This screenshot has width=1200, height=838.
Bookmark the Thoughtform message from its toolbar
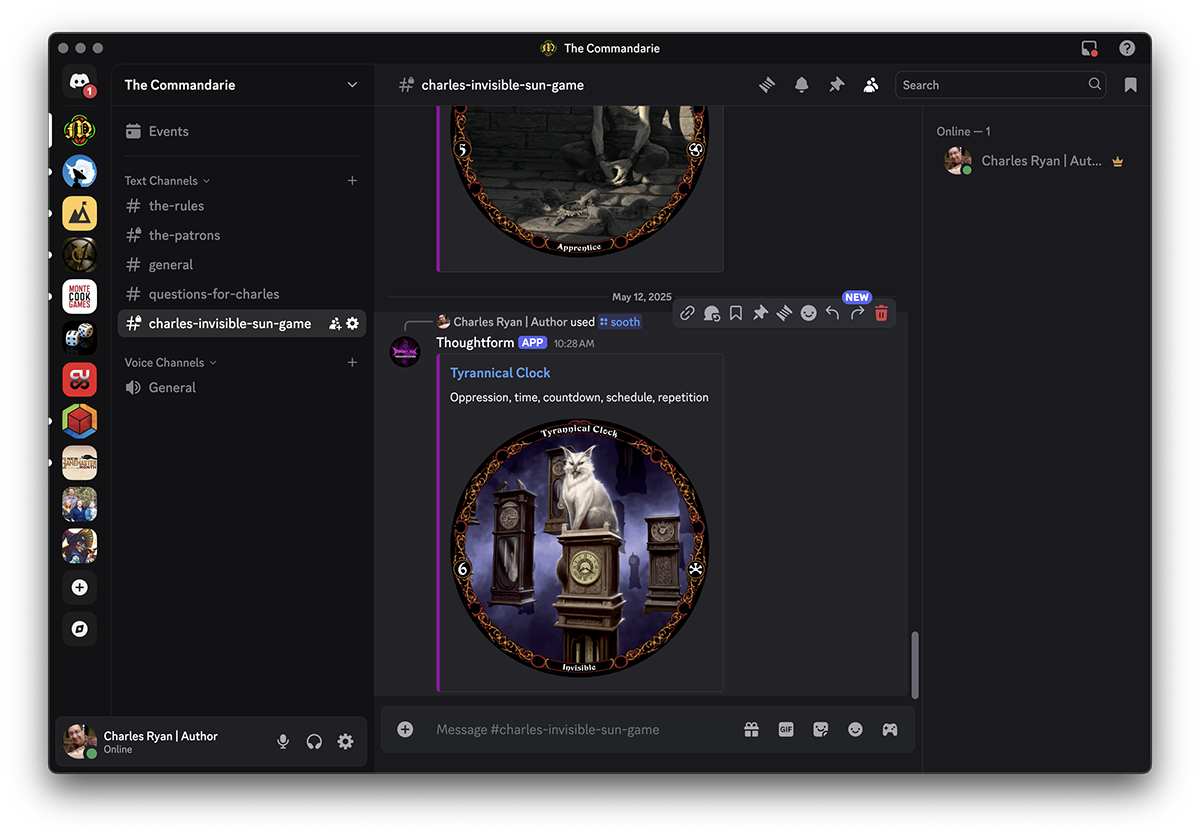(x=736, y=313)
